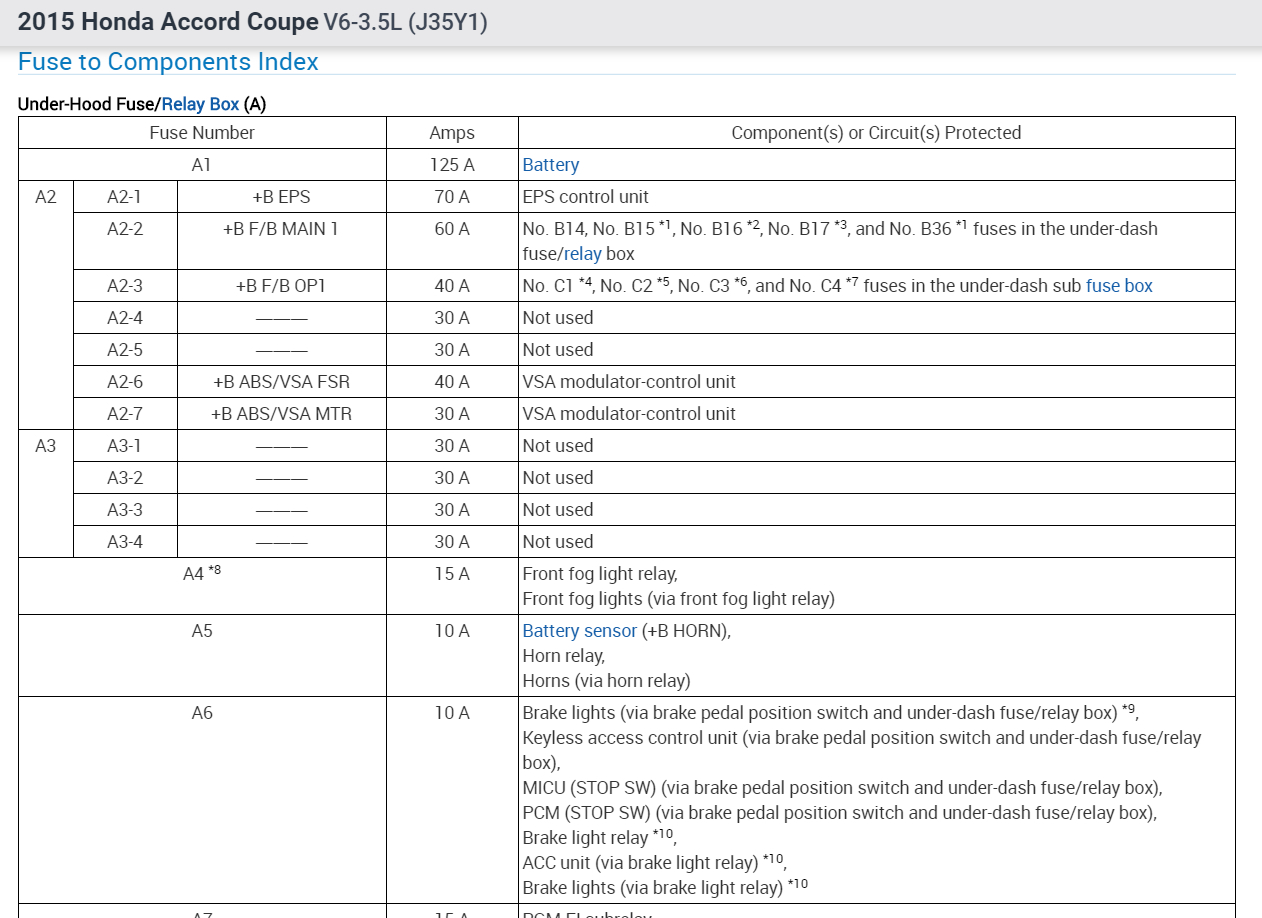The height and width of the screenshot is (918, 1262).
Task: Select the Front fog light relay text
Action: [x=599, y=574]
